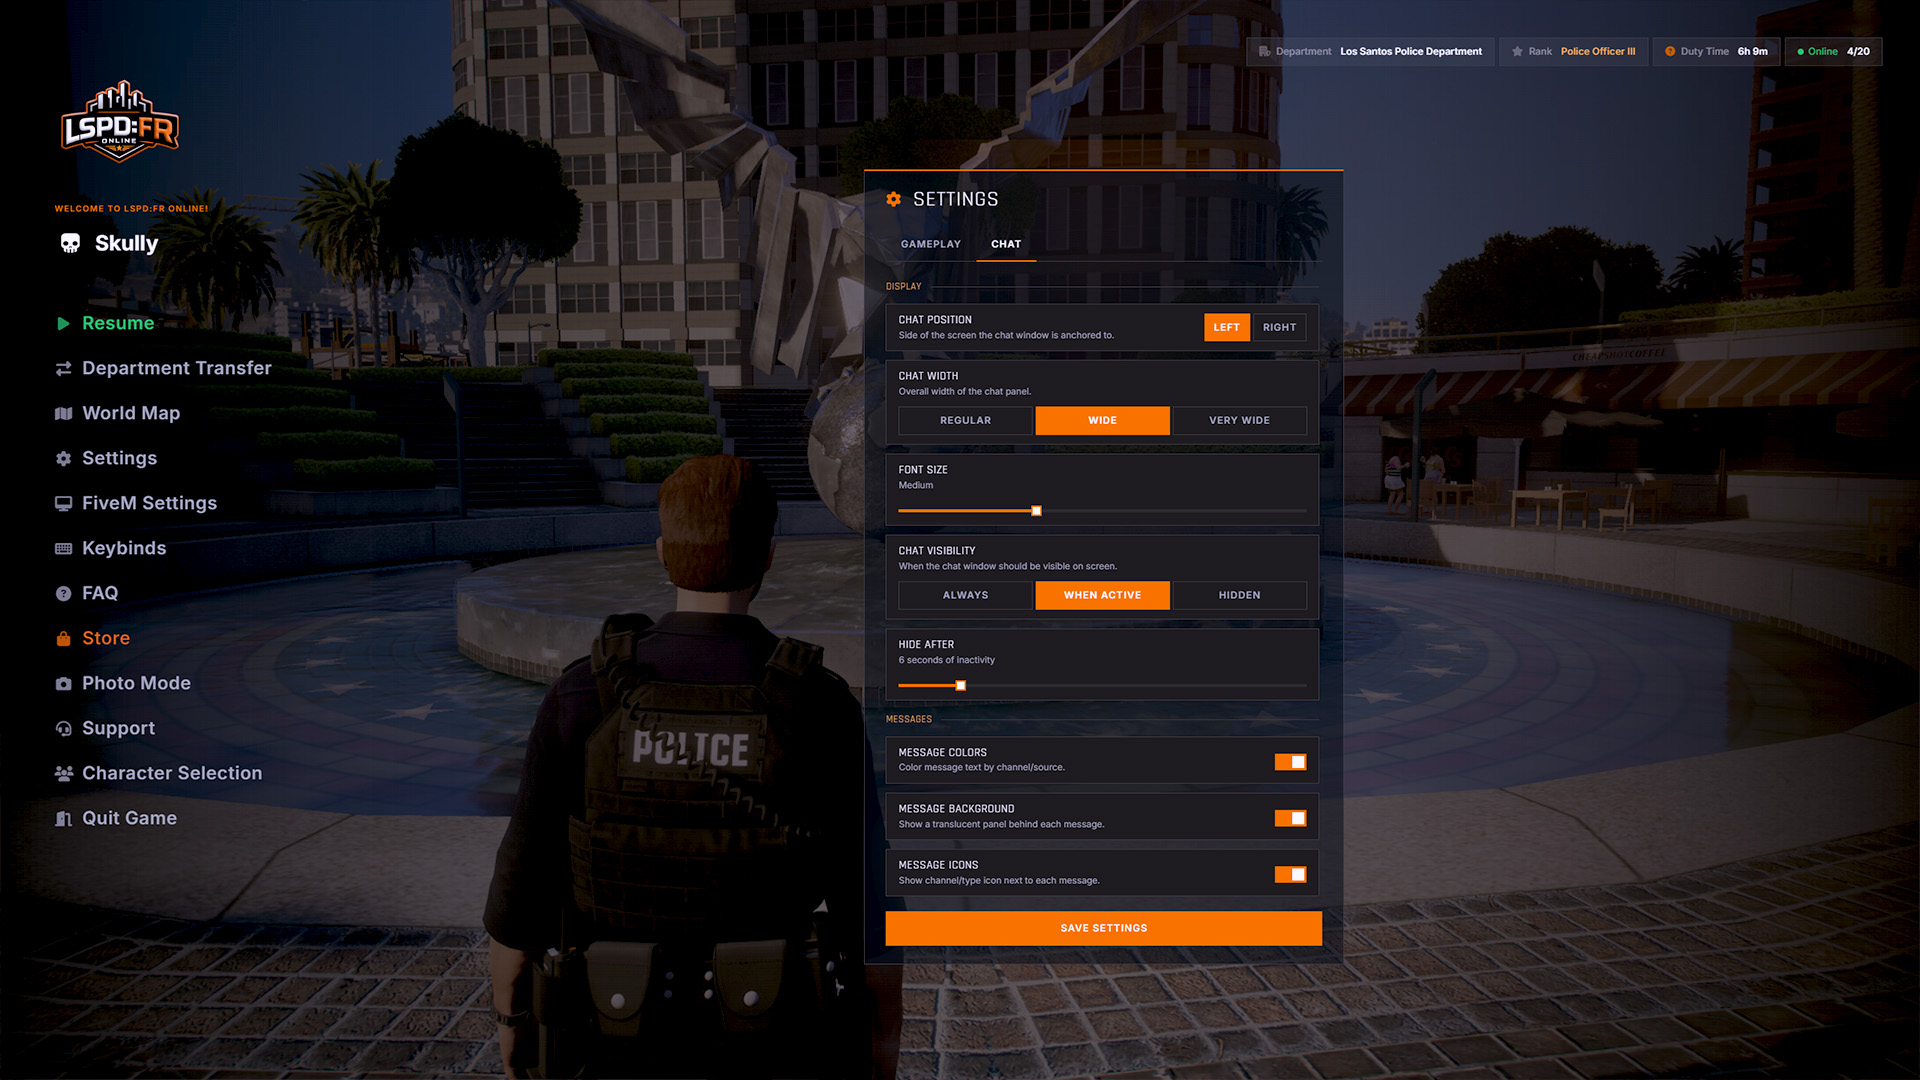Image resolution: width=1920 pixels, height=1080 pixels.
Task: Open FiveM Settings entry
Action: tap(149, 503)
